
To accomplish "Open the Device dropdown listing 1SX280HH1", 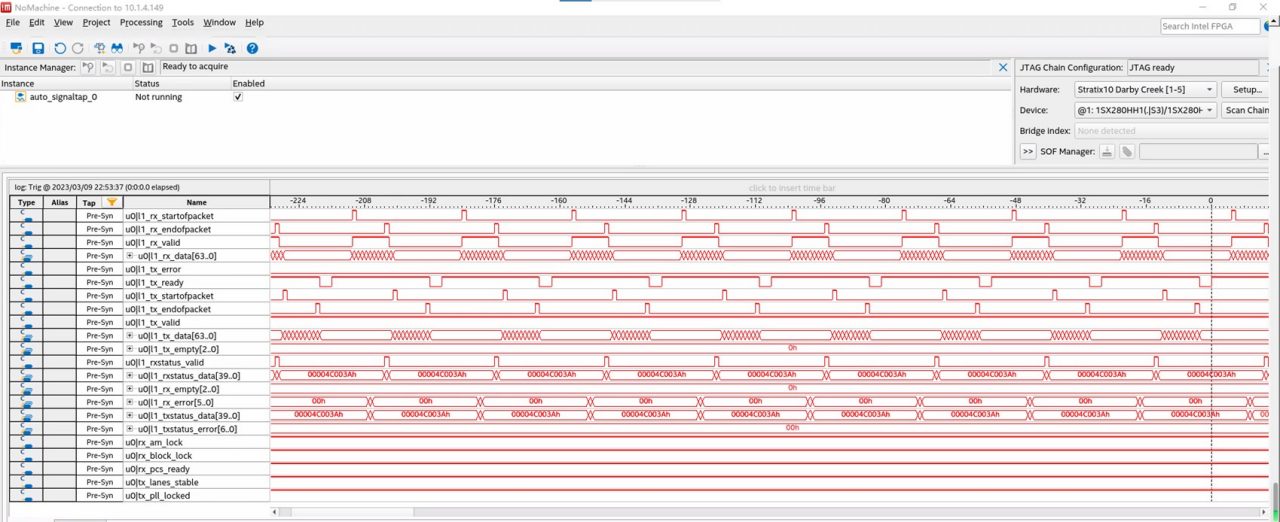I will click(x=1145, y=110).
